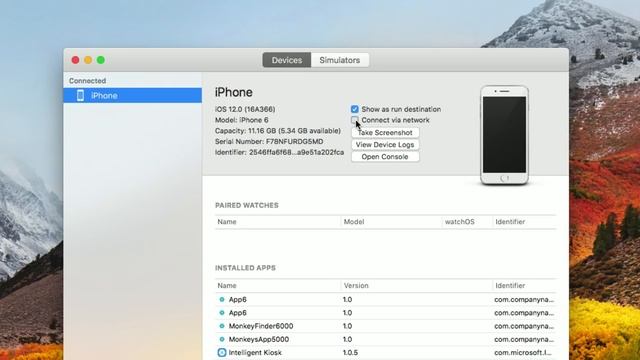Select the MonkeyFinder6000 app row
The height and width of the screenshot is (360, 640).
coord(385,326)
